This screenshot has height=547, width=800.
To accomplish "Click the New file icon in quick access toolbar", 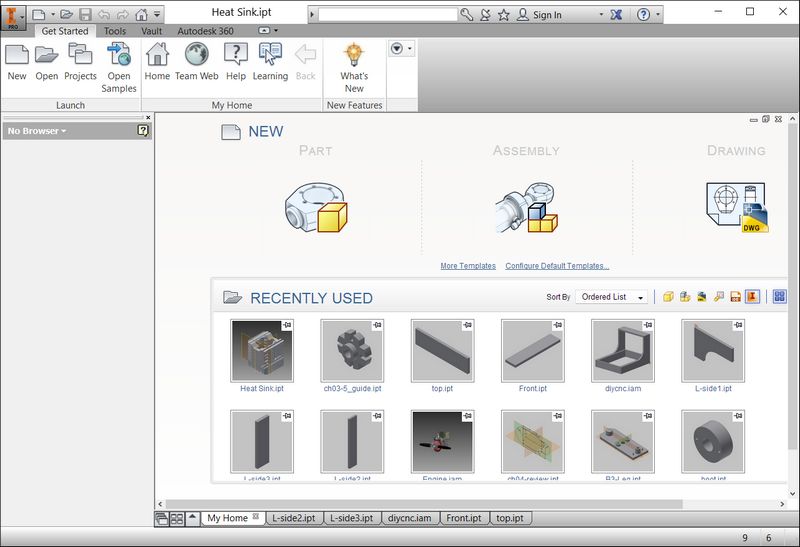I will tap(39, 15).
